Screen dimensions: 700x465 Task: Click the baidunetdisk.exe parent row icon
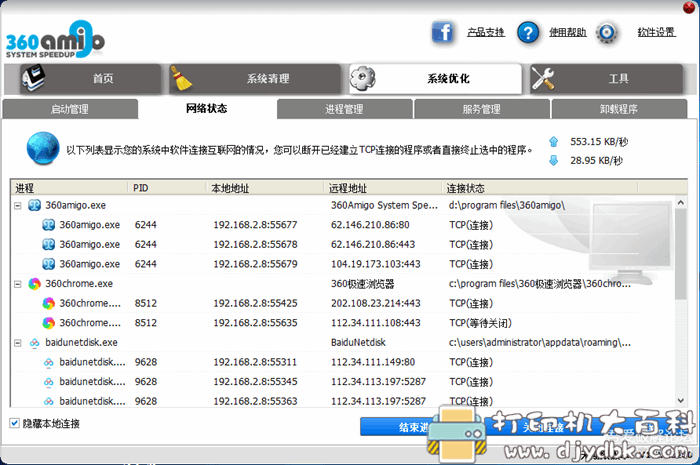[34, 343]
